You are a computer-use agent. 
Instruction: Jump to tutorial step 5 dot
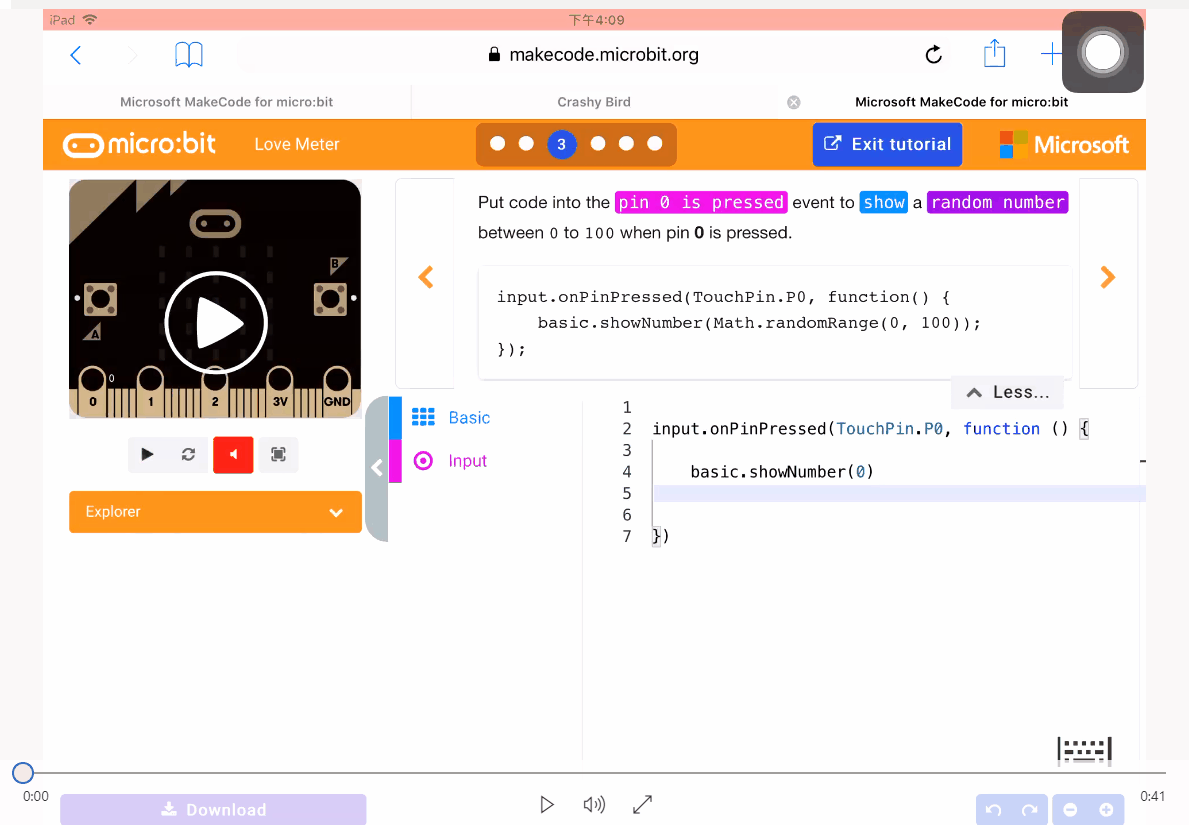pyautogui.click(x=626, y=143)
